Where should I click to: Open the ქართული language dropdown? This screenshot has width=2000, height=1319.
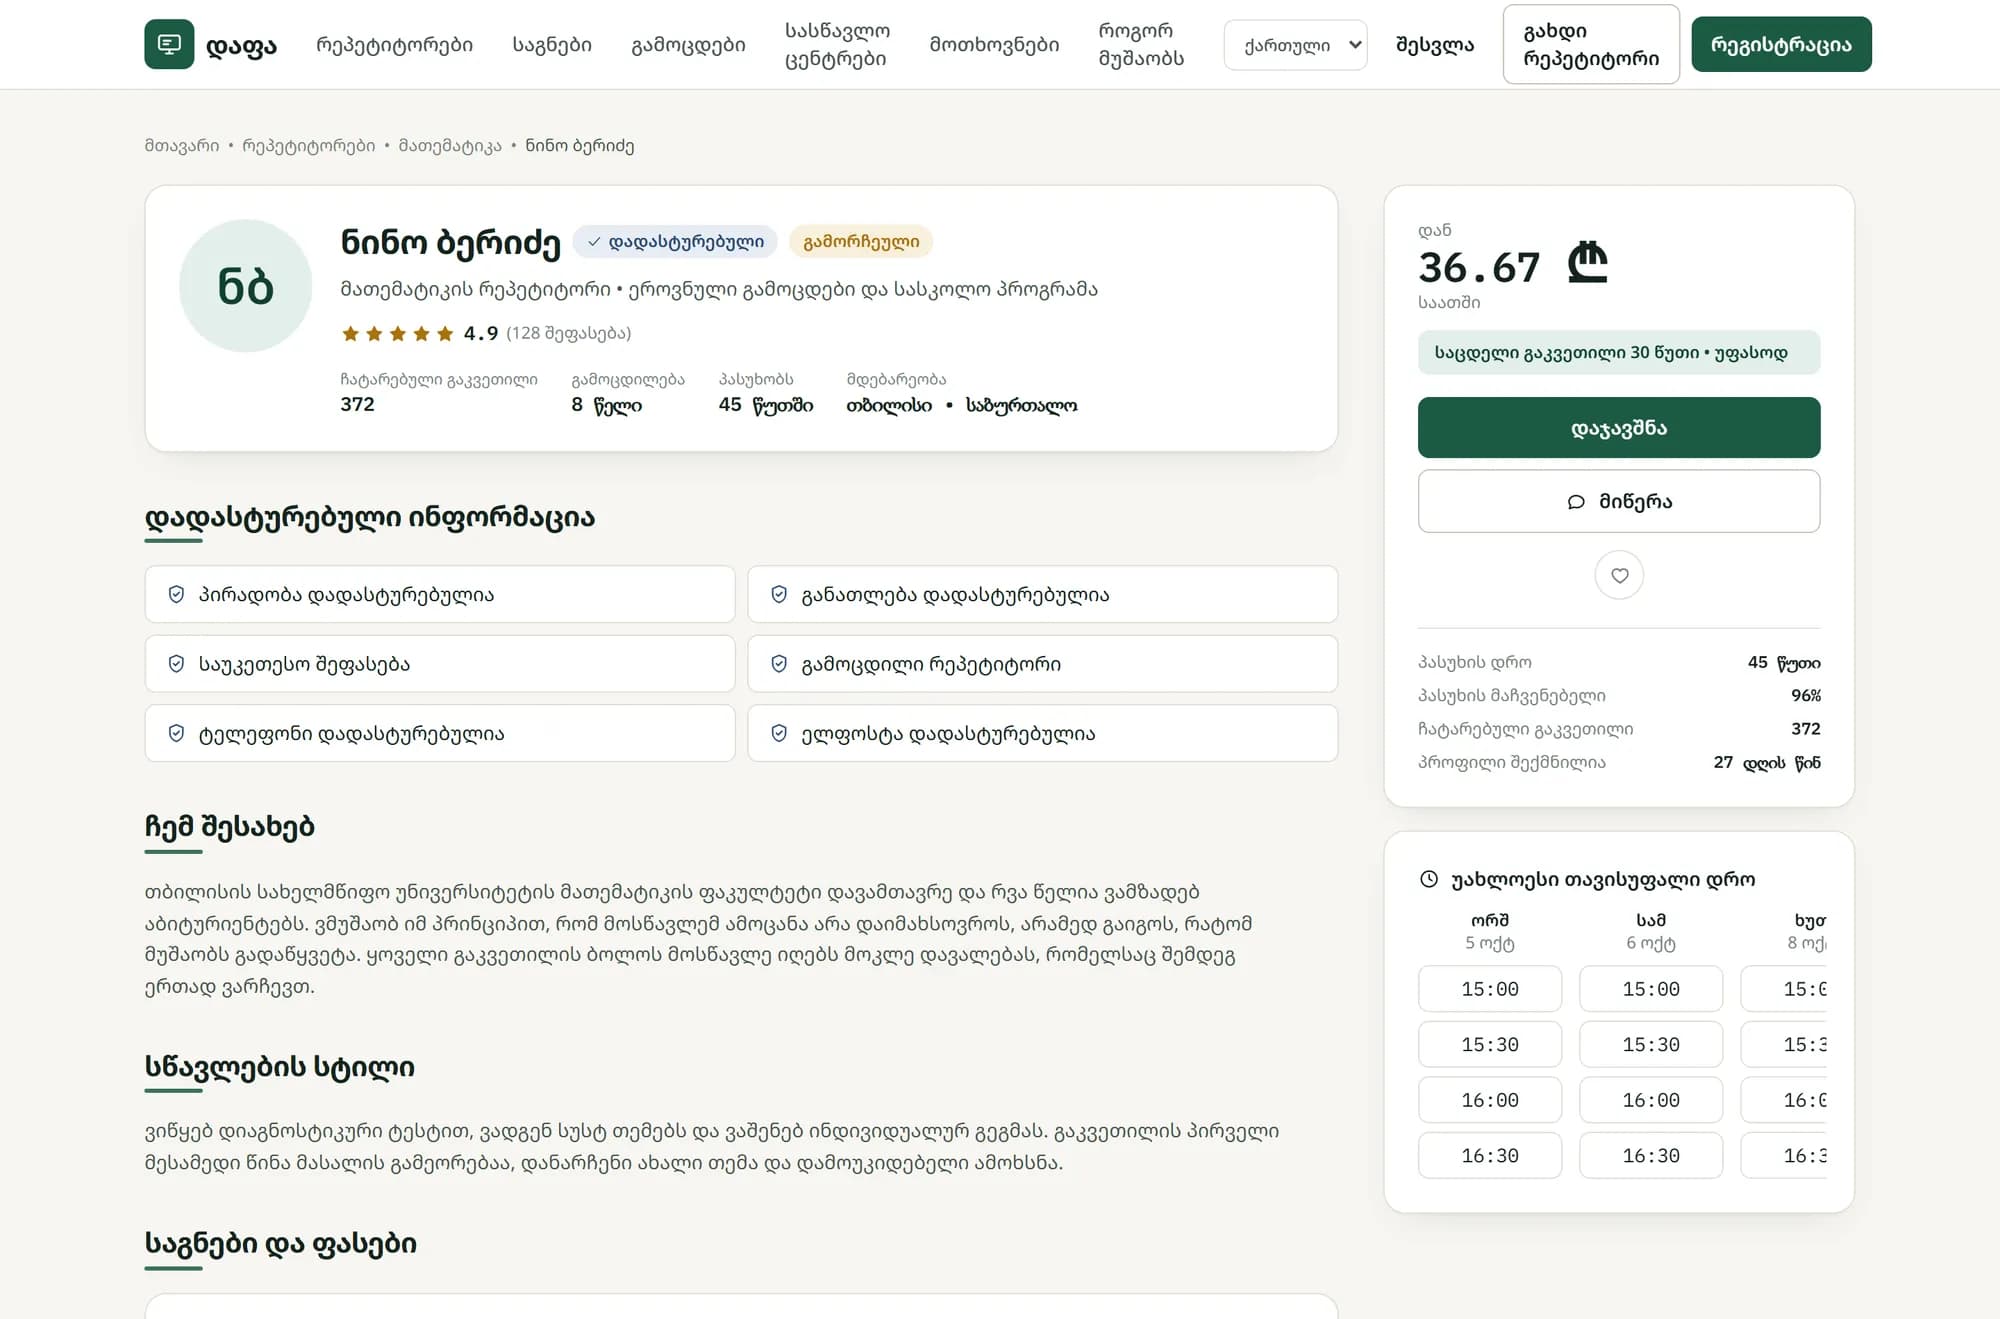point(1295,45)
